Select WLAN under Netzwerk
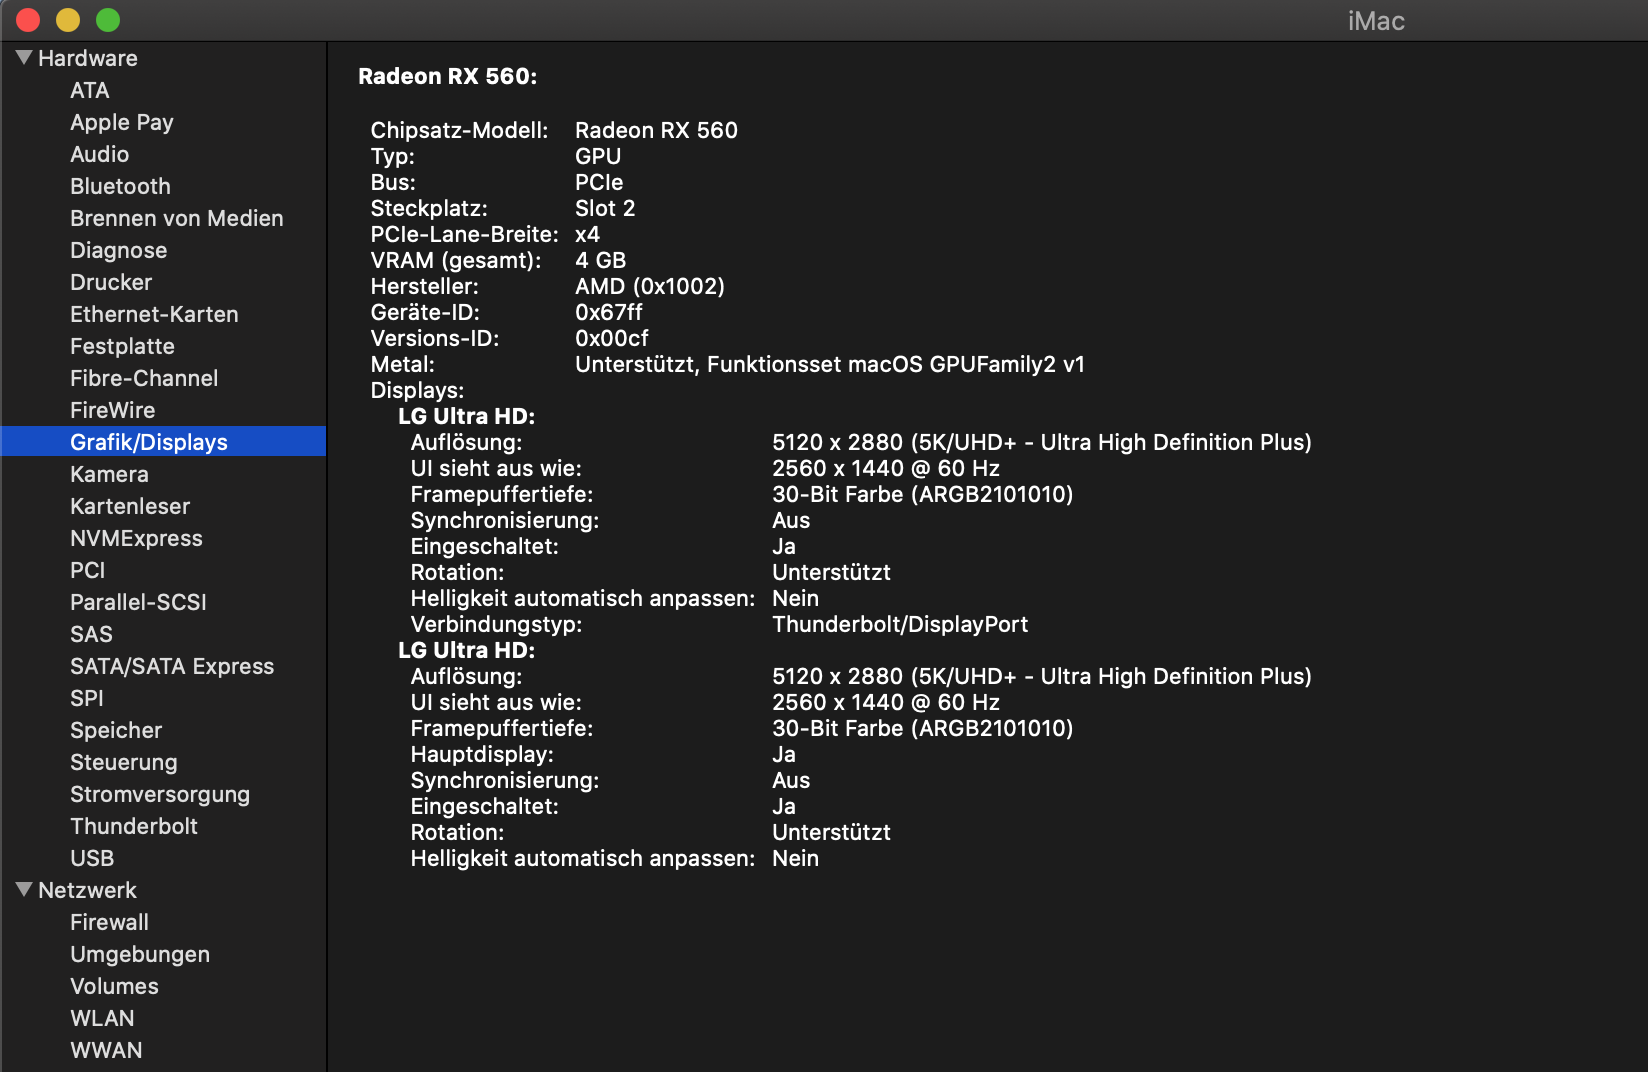 click(102, 1018)
